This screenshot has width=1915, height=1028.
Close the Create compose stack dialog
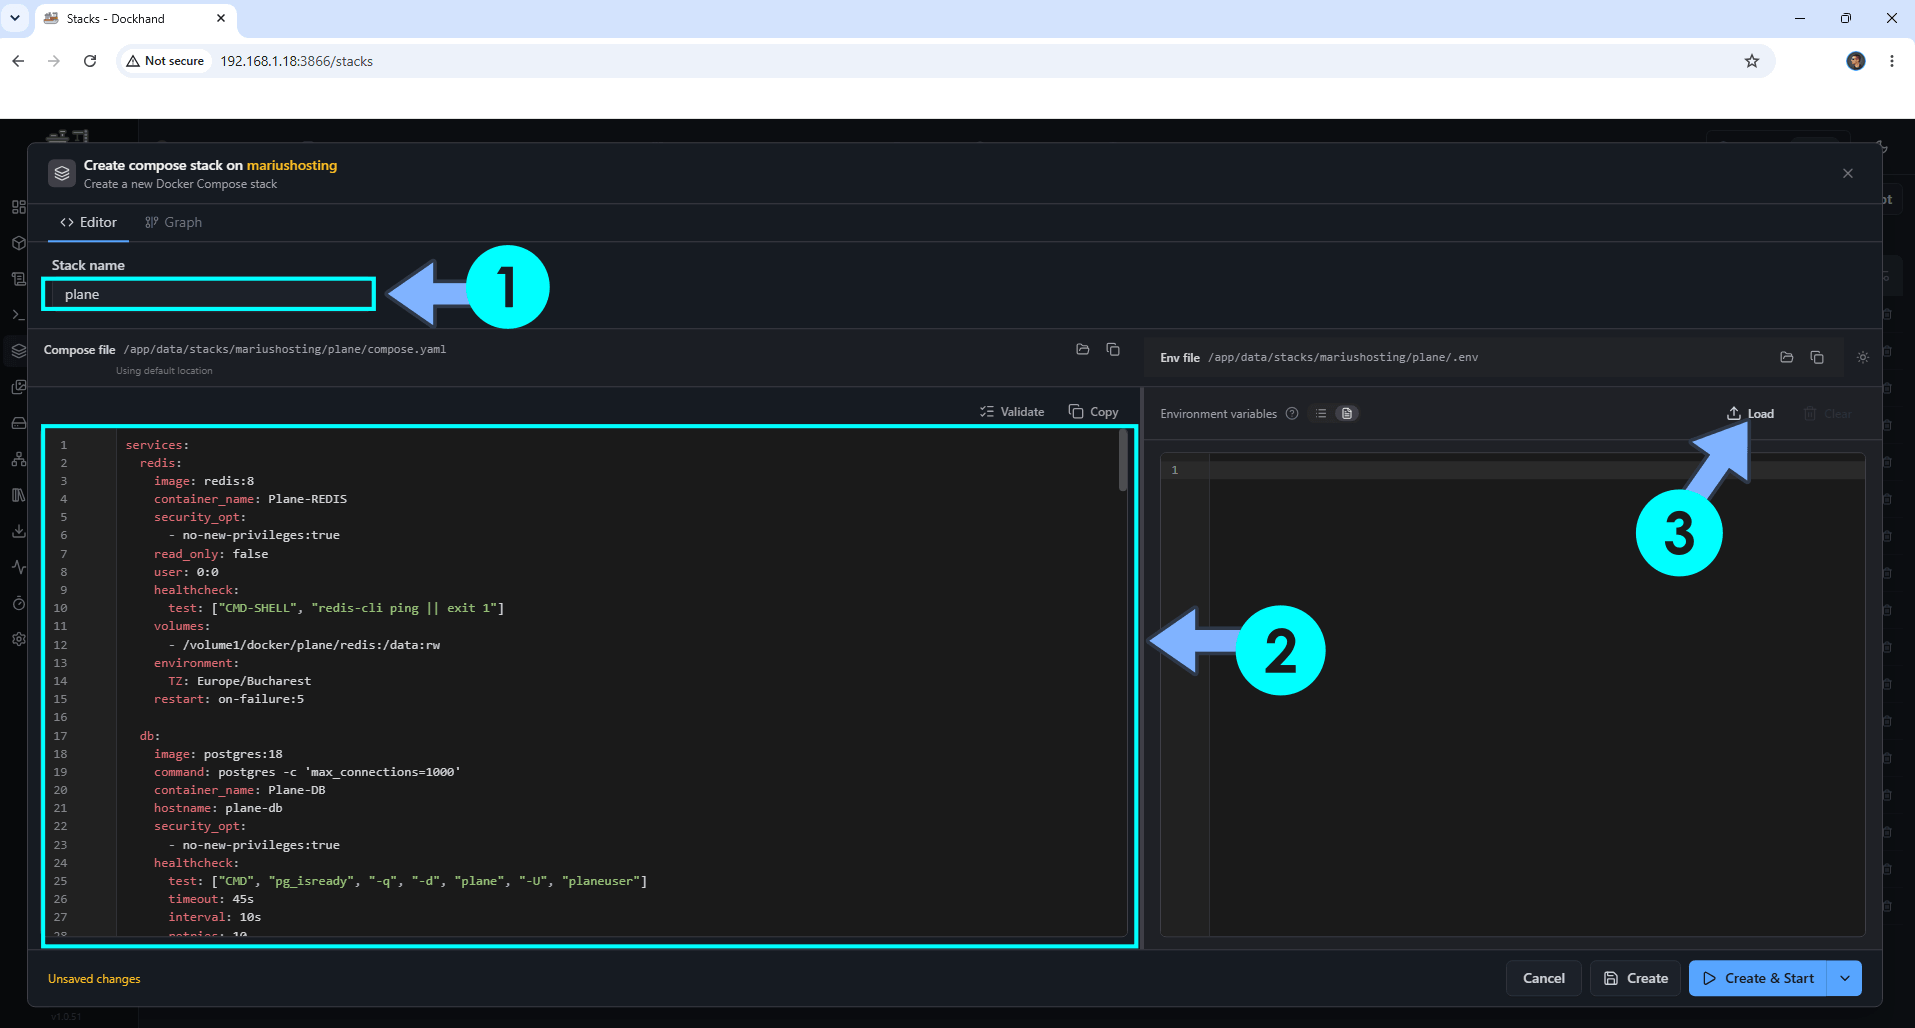pyautogui.click(x=1848, y=173)
